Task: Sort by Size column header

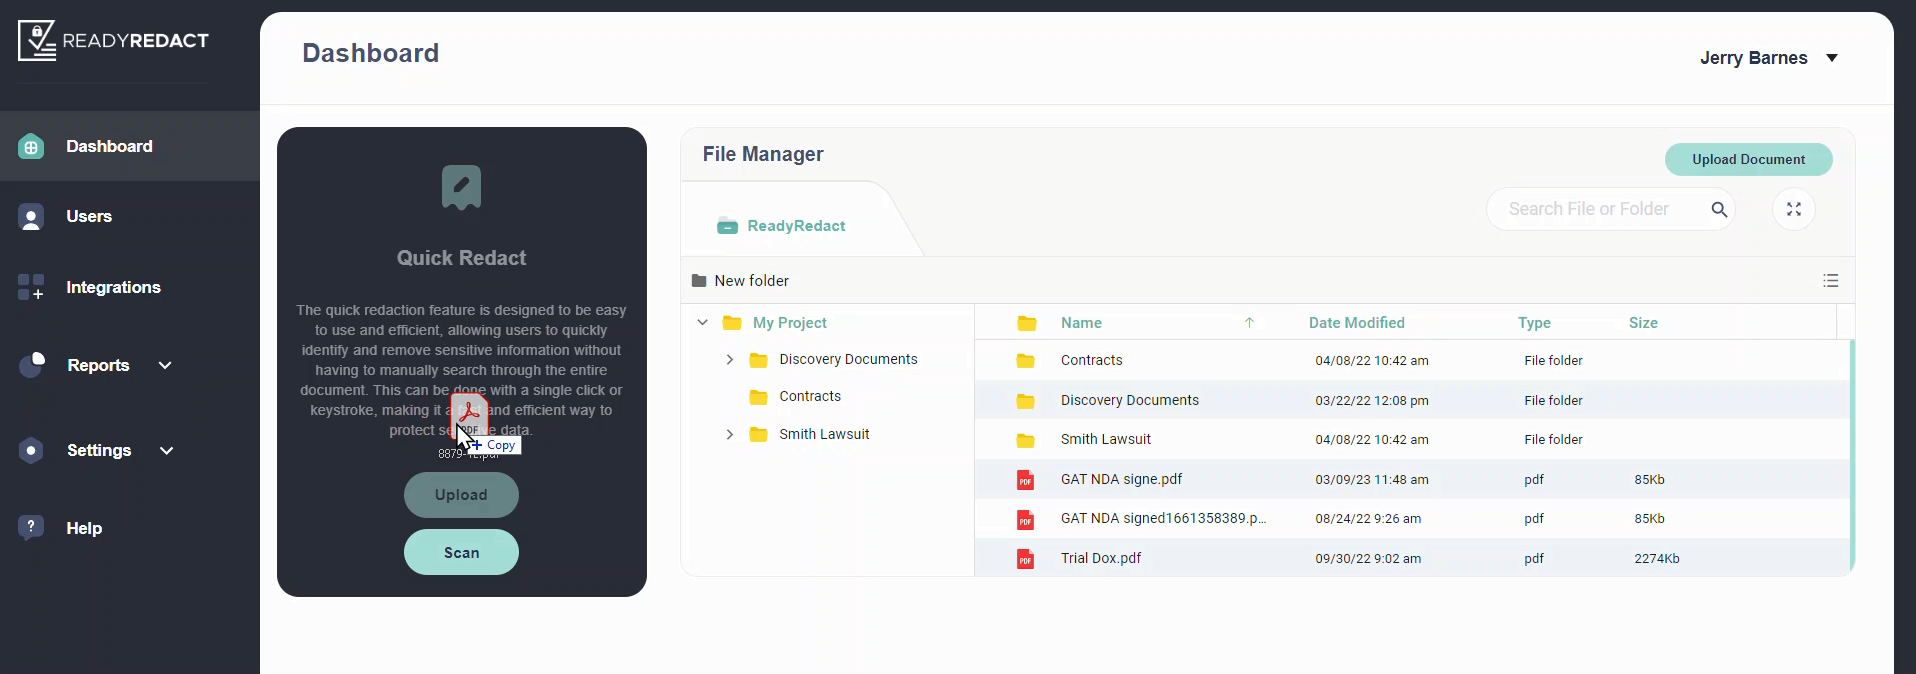Action: click(x=1643, y=323)
